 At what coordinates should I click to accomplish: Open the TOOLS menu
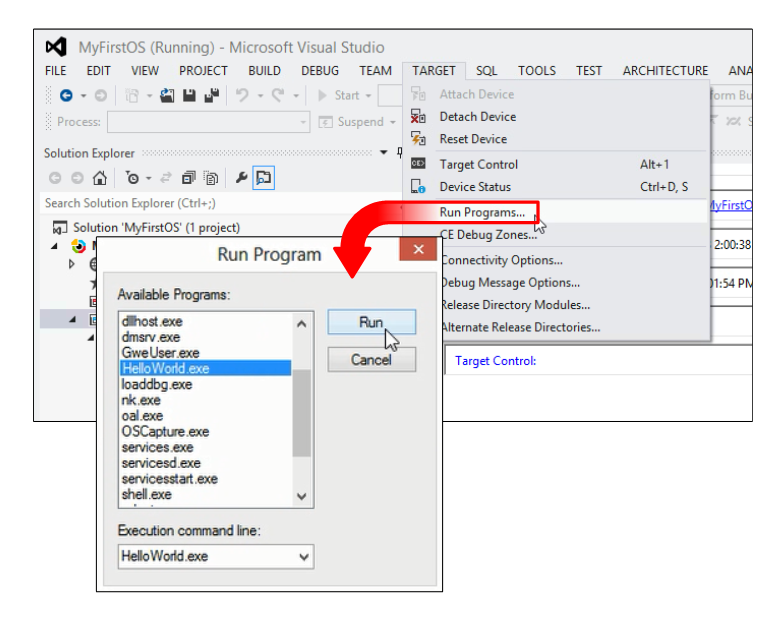[537, 71]
